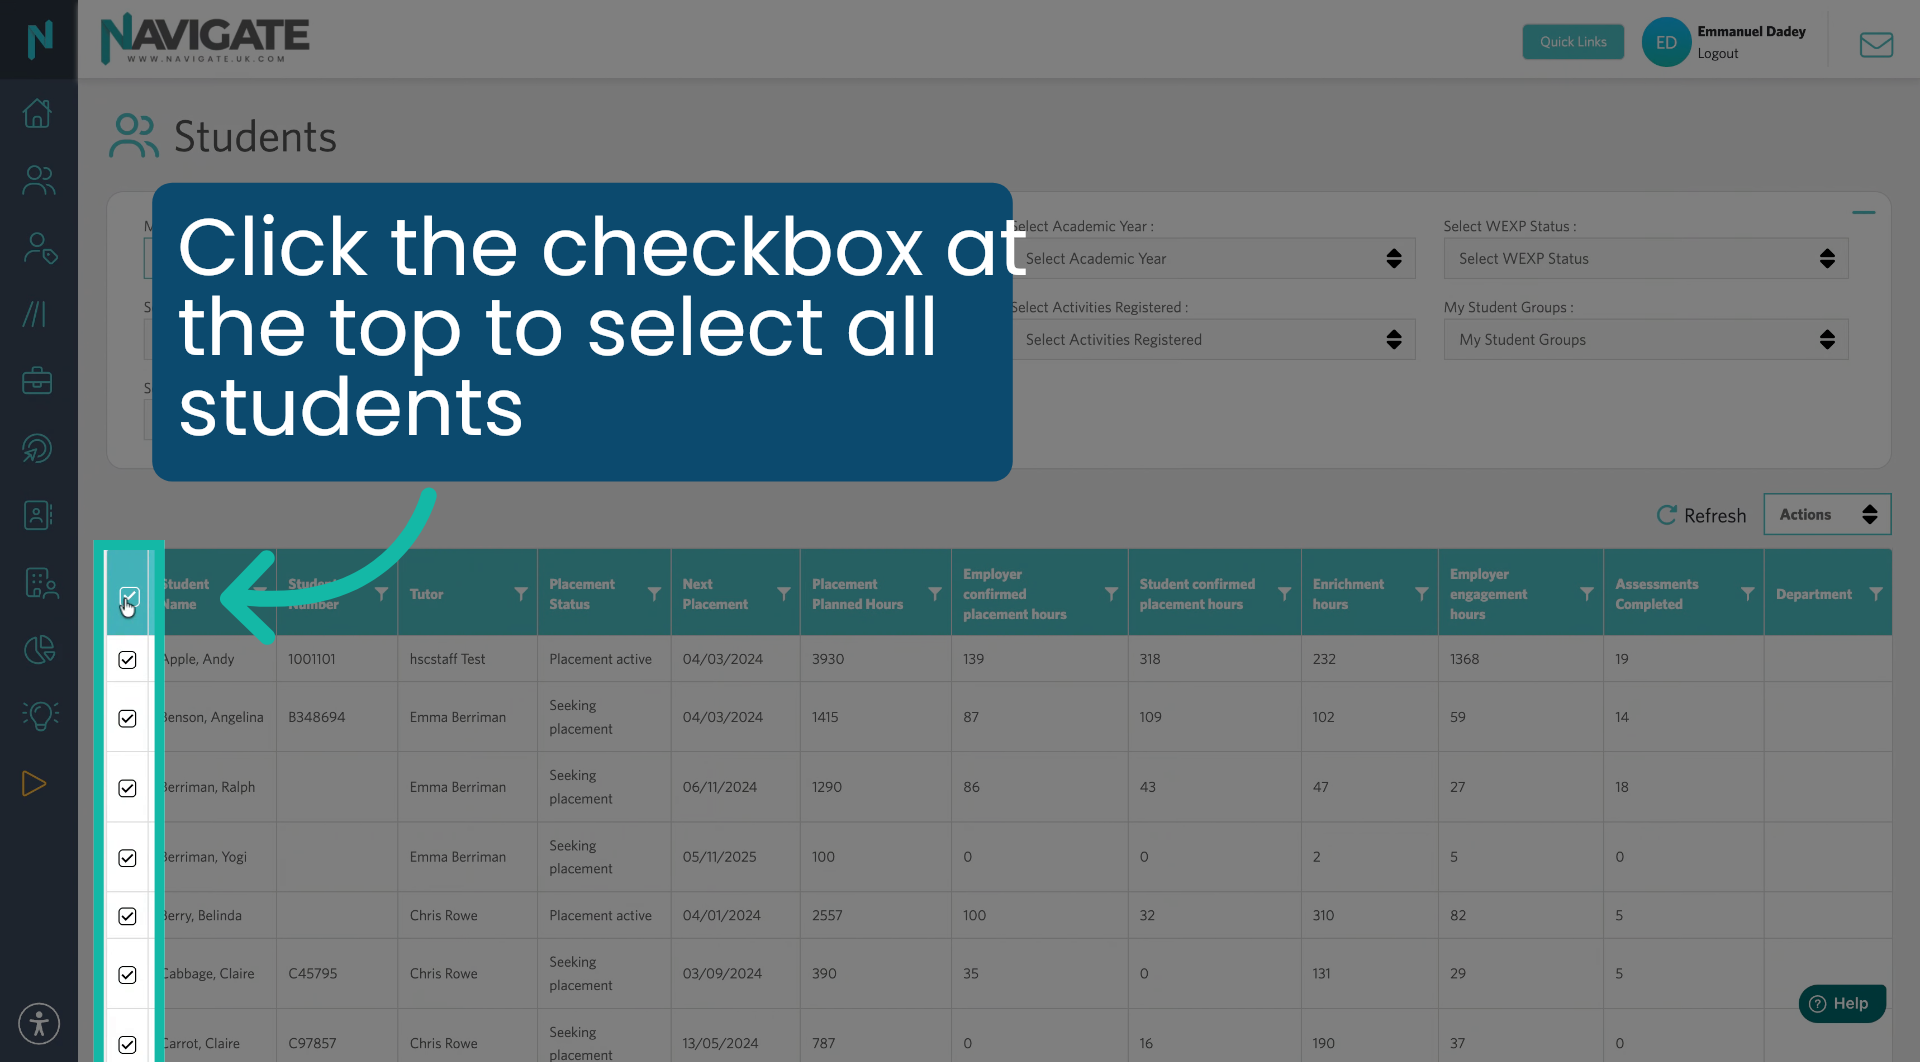Open the envelope message icon top right
This screenshot has height=1062, width=1920.
pyautogui.click(x=1877, y=44)
